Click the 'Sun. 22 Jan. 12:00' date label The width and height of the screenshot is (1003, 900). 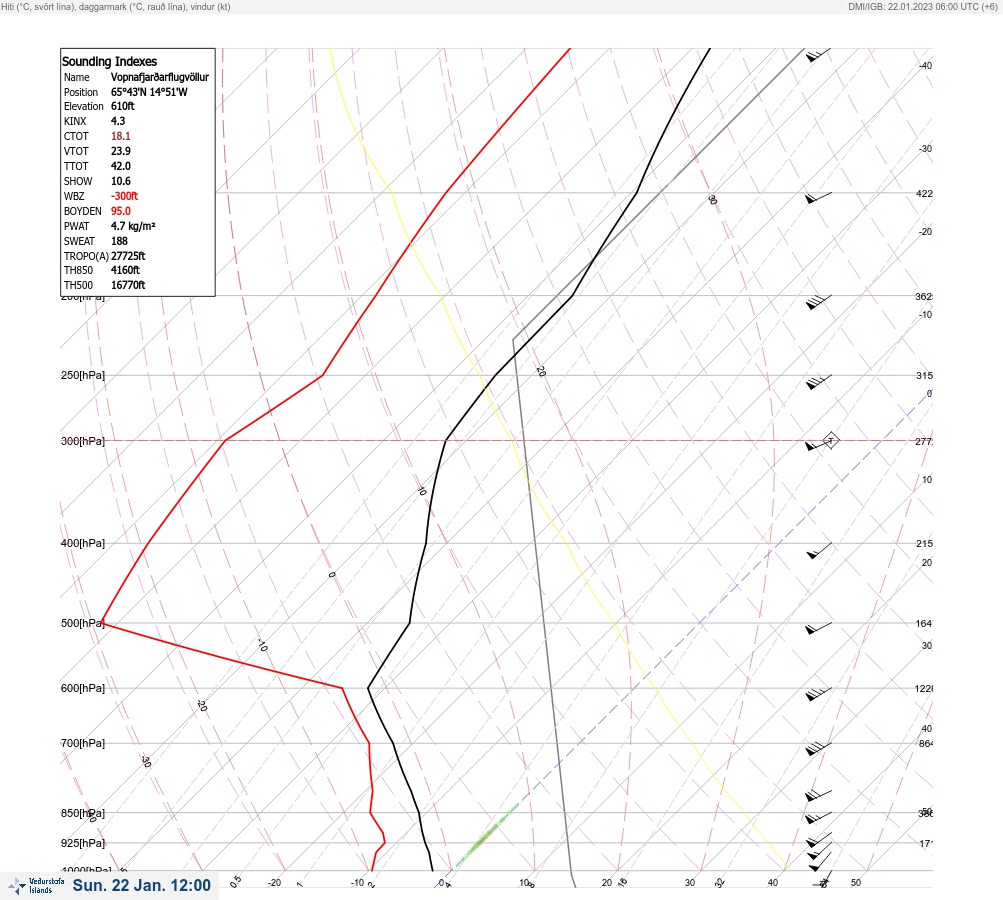tap(141, 885)
